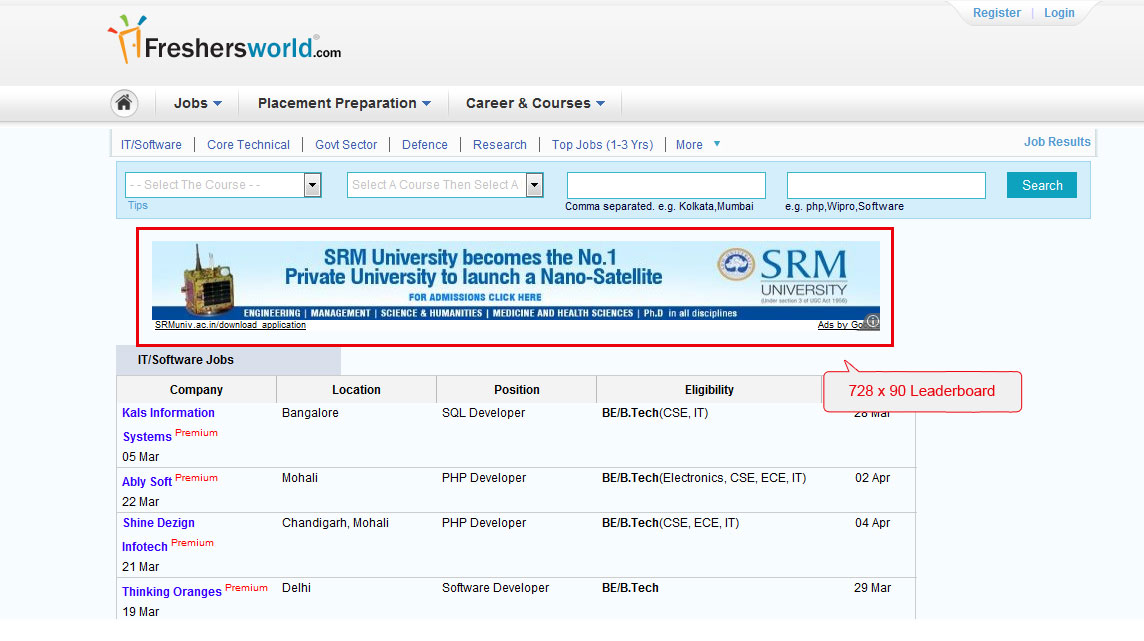This screenshot has height=641, width=1144.
Task: Open the Ably Soft company link
Action: tap(147, 482)
